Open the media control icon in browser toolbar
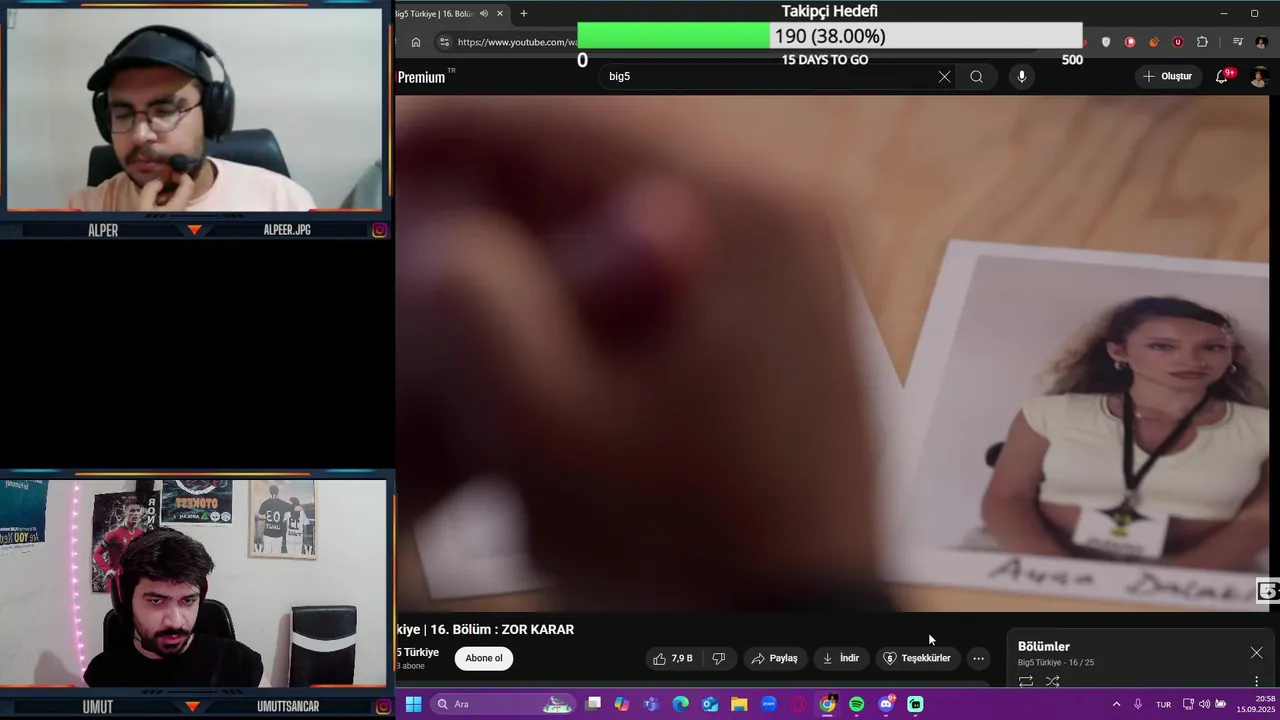This screenshot has width=1280, height=720. [1238, 42]
